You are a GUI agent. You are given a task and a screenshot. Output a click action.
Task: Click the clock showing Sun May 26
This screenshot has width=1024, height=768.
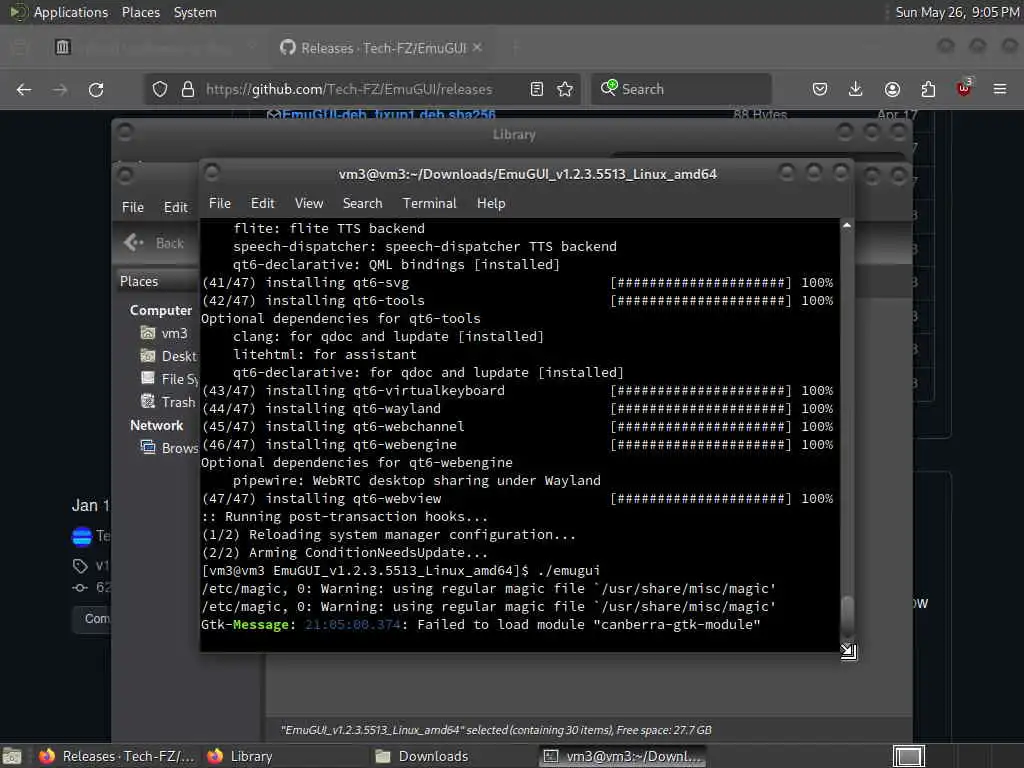click(957, 12)
